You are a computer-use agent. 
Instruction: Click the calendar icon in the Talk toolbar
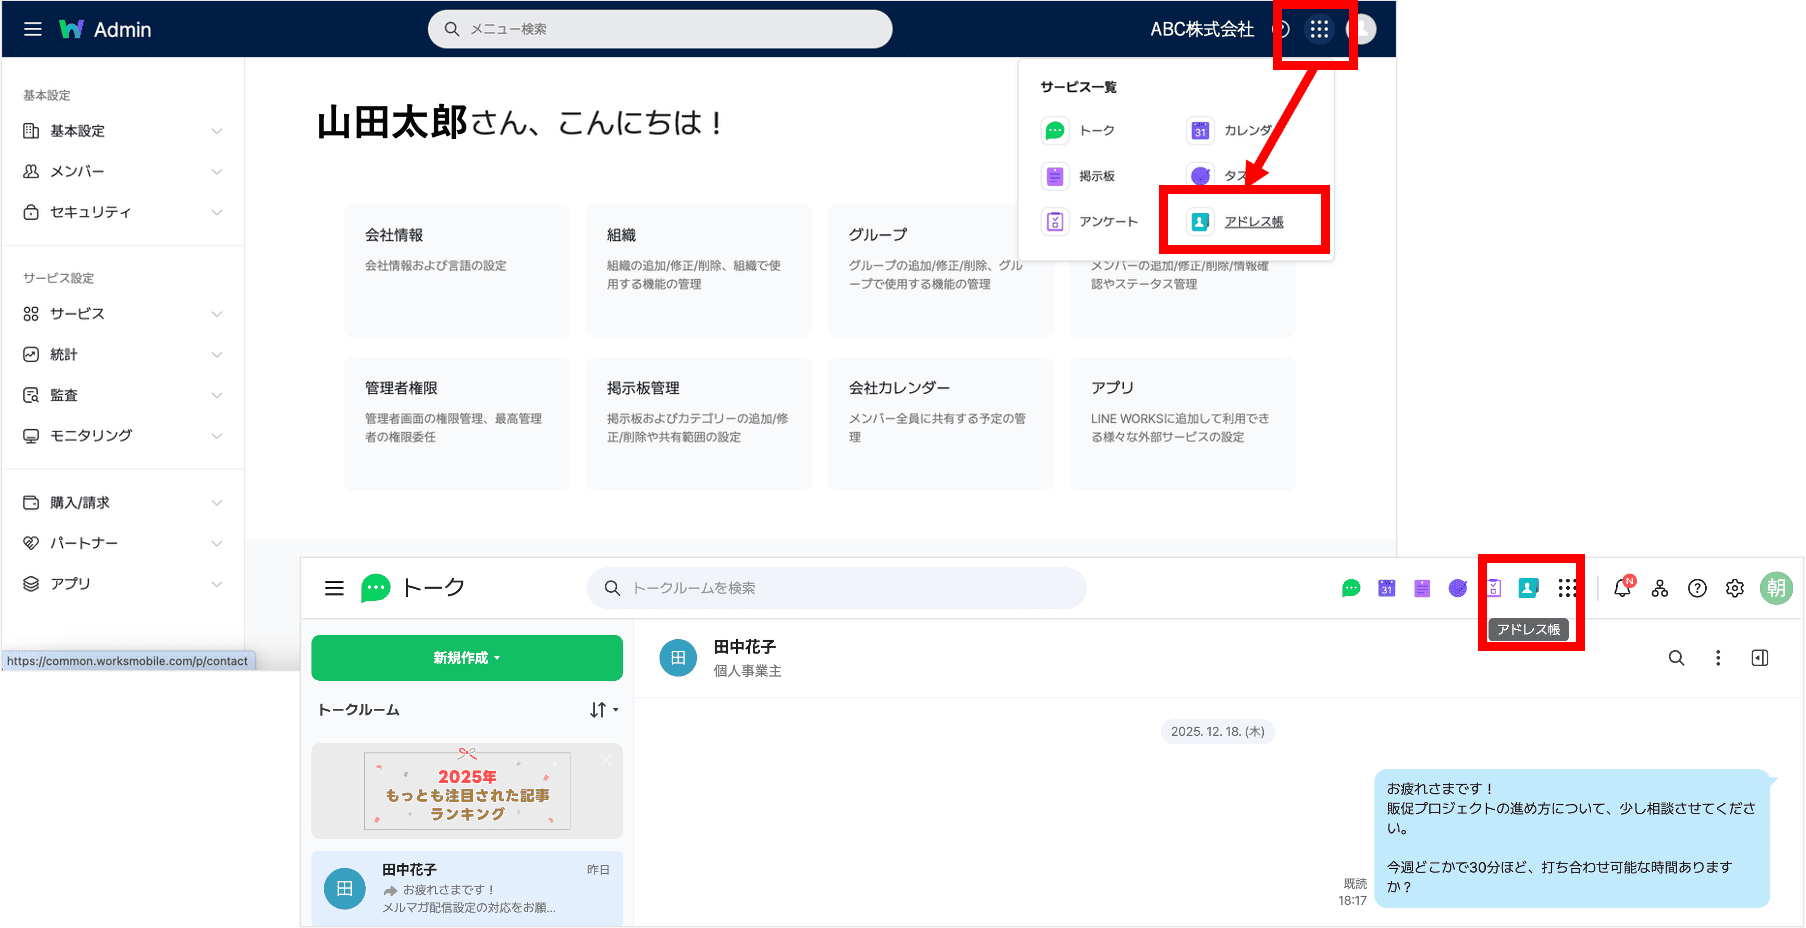point(1386,588)
